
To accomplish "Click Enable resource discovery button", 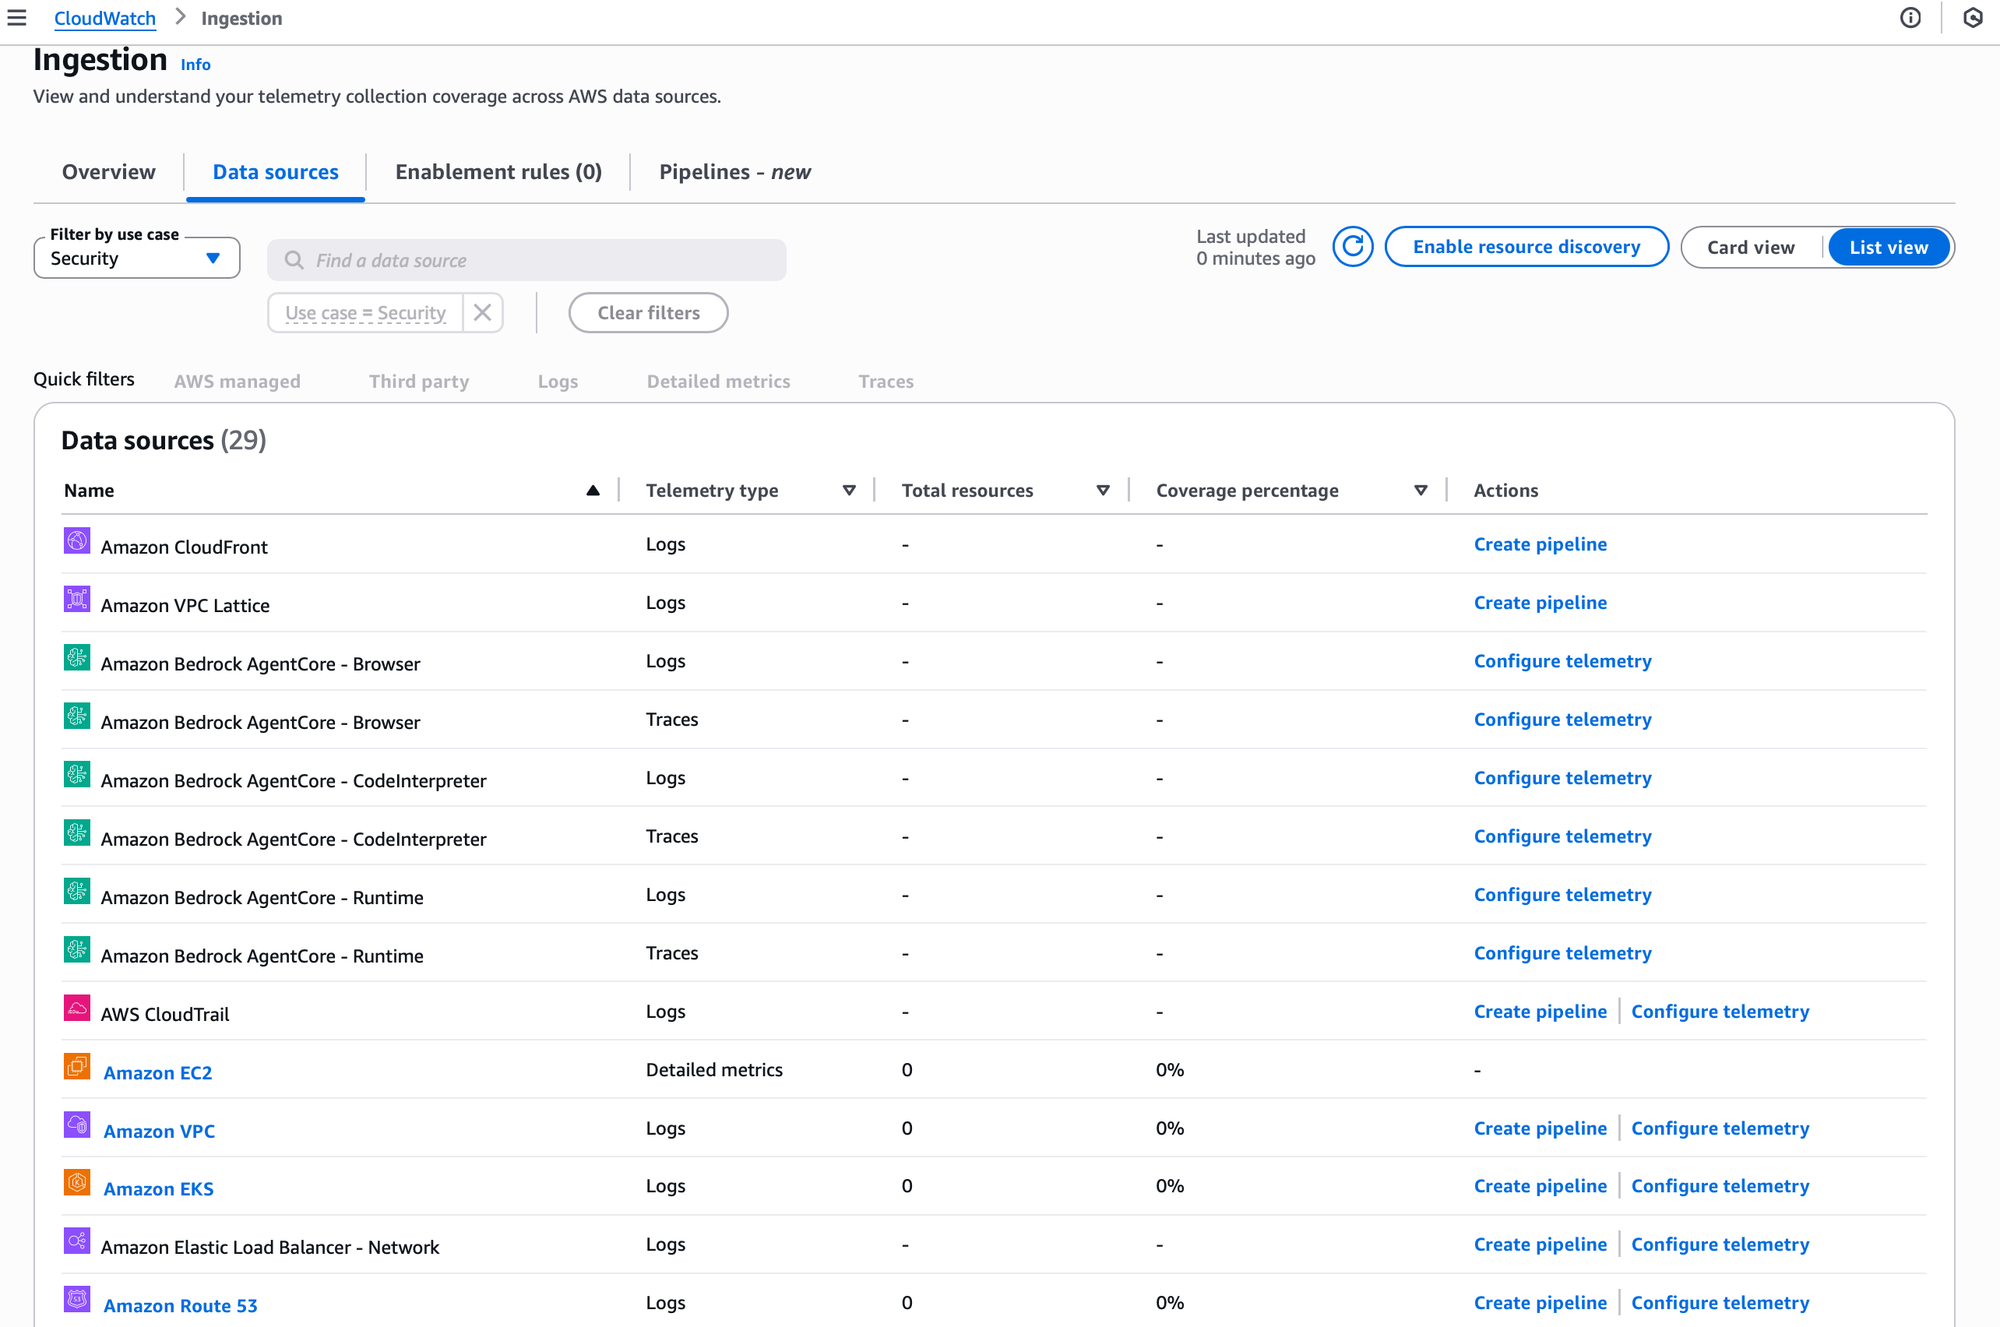I will point(1526,247).
